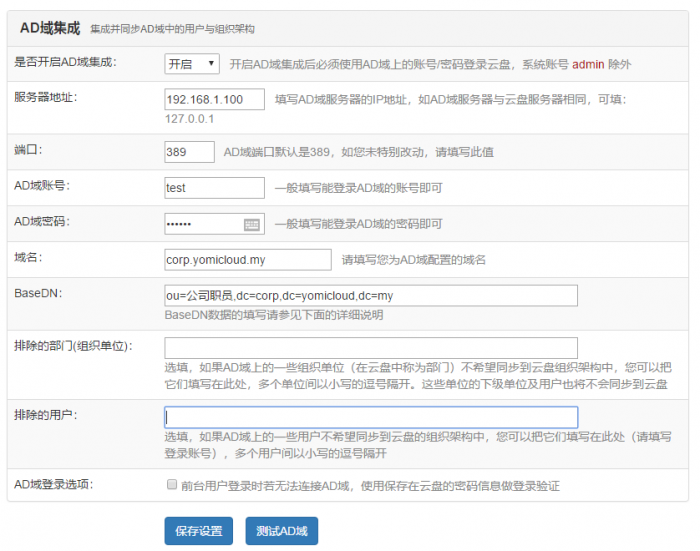Click the 请填写您为AD域配置的域名 hint

(414, 260)
